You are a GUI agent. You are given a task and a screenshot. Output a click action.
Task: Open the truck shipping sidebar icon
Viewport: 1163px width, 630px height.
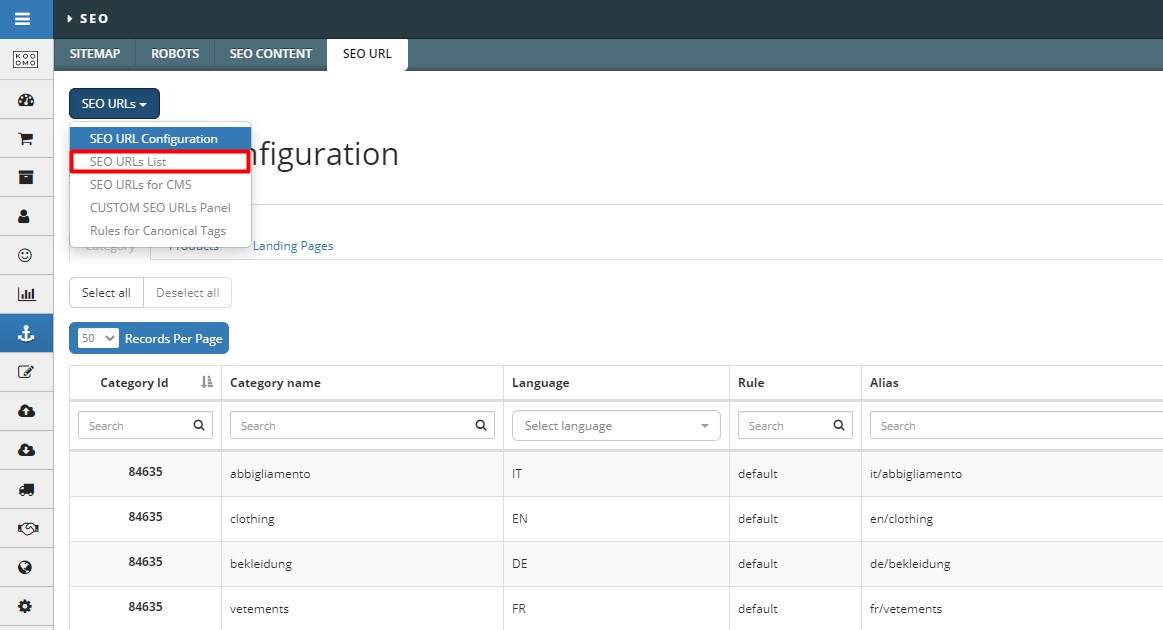click(27, 490)
